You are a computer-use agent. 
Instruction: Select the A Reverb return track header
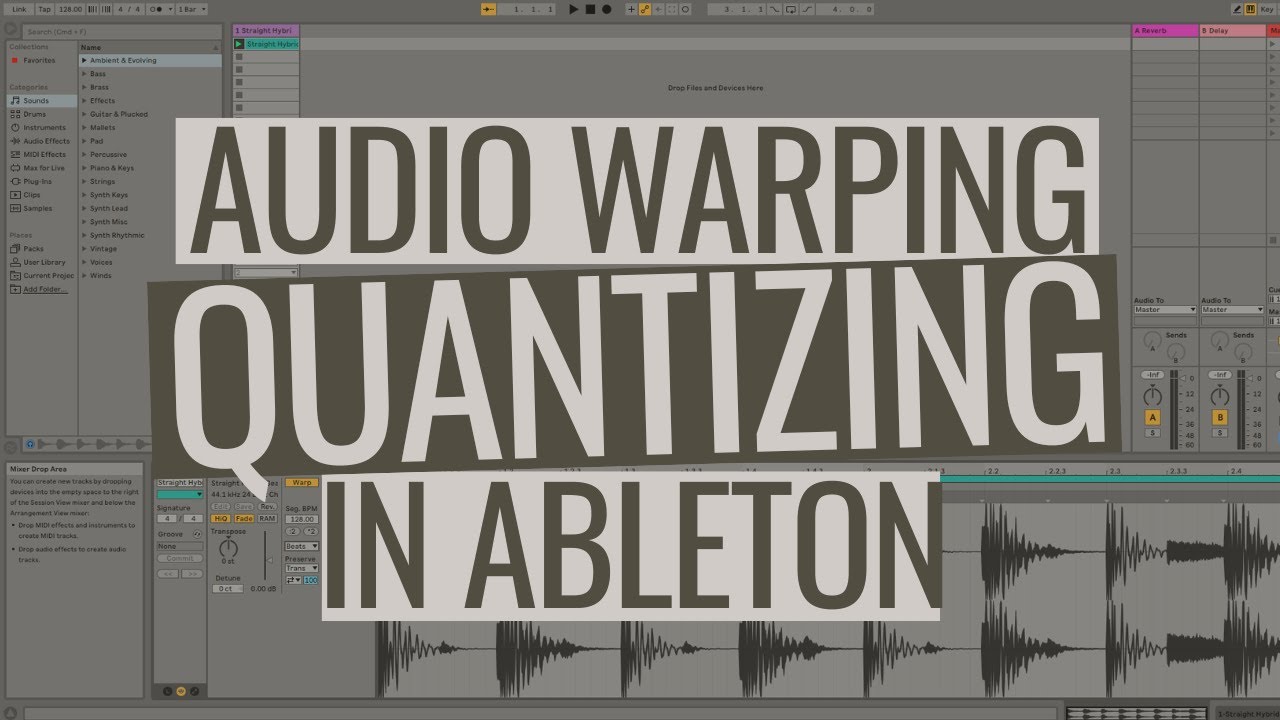click(x=1165, y=31)
